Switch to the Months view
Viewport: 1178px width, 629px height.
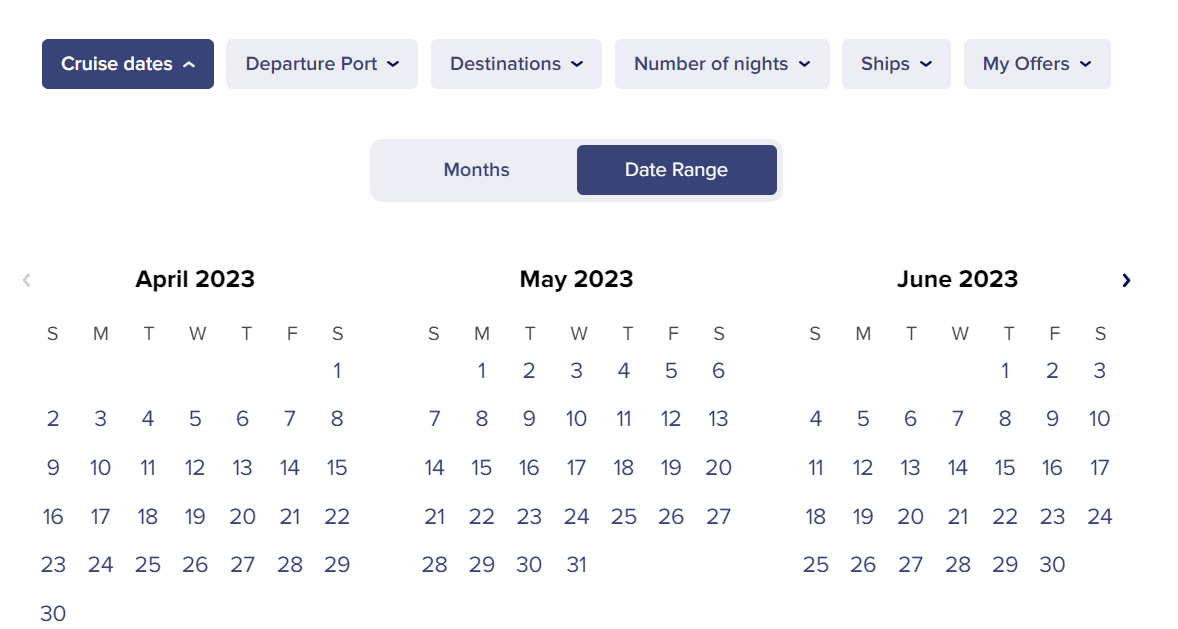pos(476,170)
